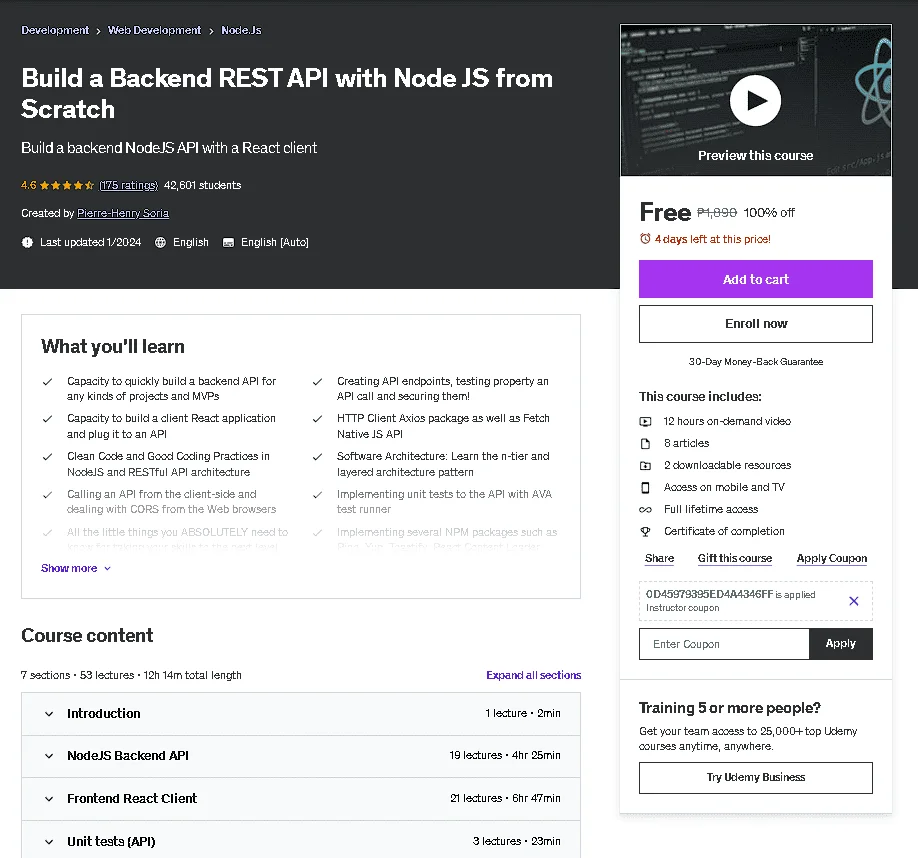Click breadcrumb chevron after Development
This screenshot has width=918, height=858.
(98, 31)
